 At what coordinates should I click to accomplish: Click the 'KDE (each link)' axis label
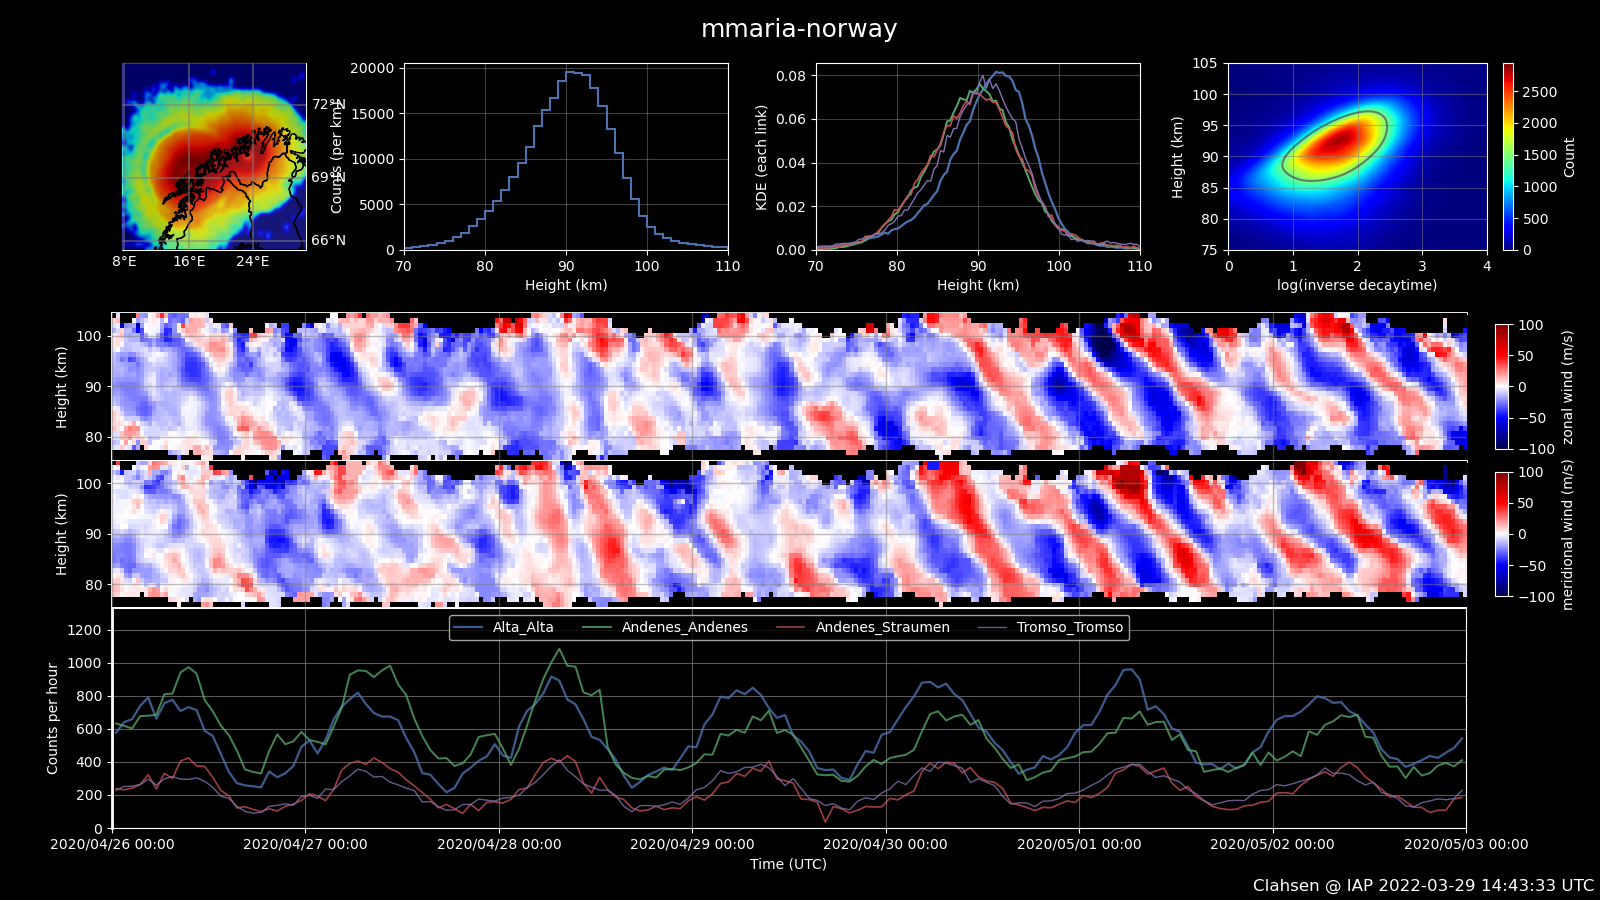[x=762, y=157]
